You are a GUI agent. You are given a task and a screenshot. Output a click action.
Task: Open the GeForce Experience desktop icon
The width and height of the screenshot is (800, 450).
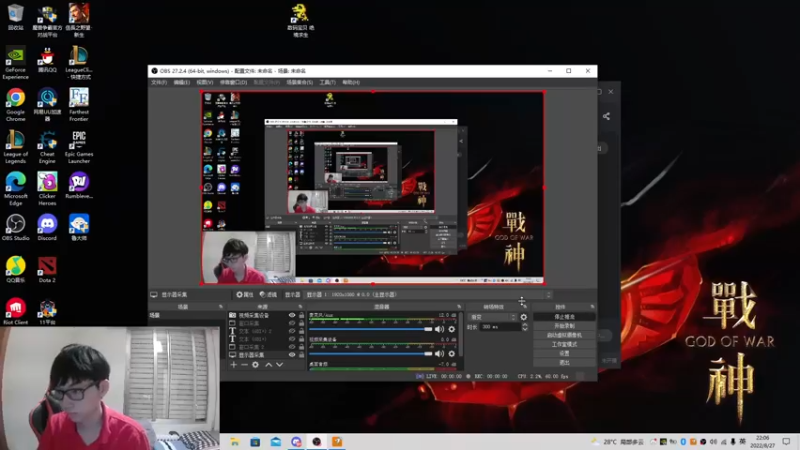pyautogui.click(x=15, y=63)
